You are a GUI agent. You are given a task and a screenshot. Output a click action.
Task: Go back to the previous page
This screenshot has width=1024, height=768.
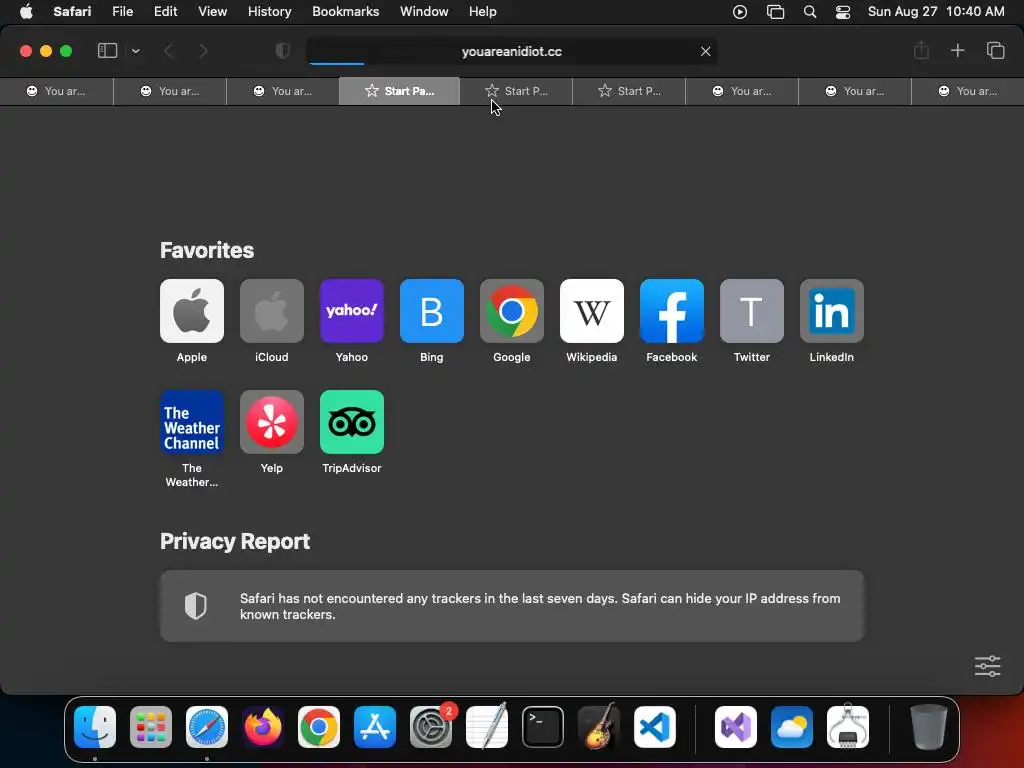point(168,51)
